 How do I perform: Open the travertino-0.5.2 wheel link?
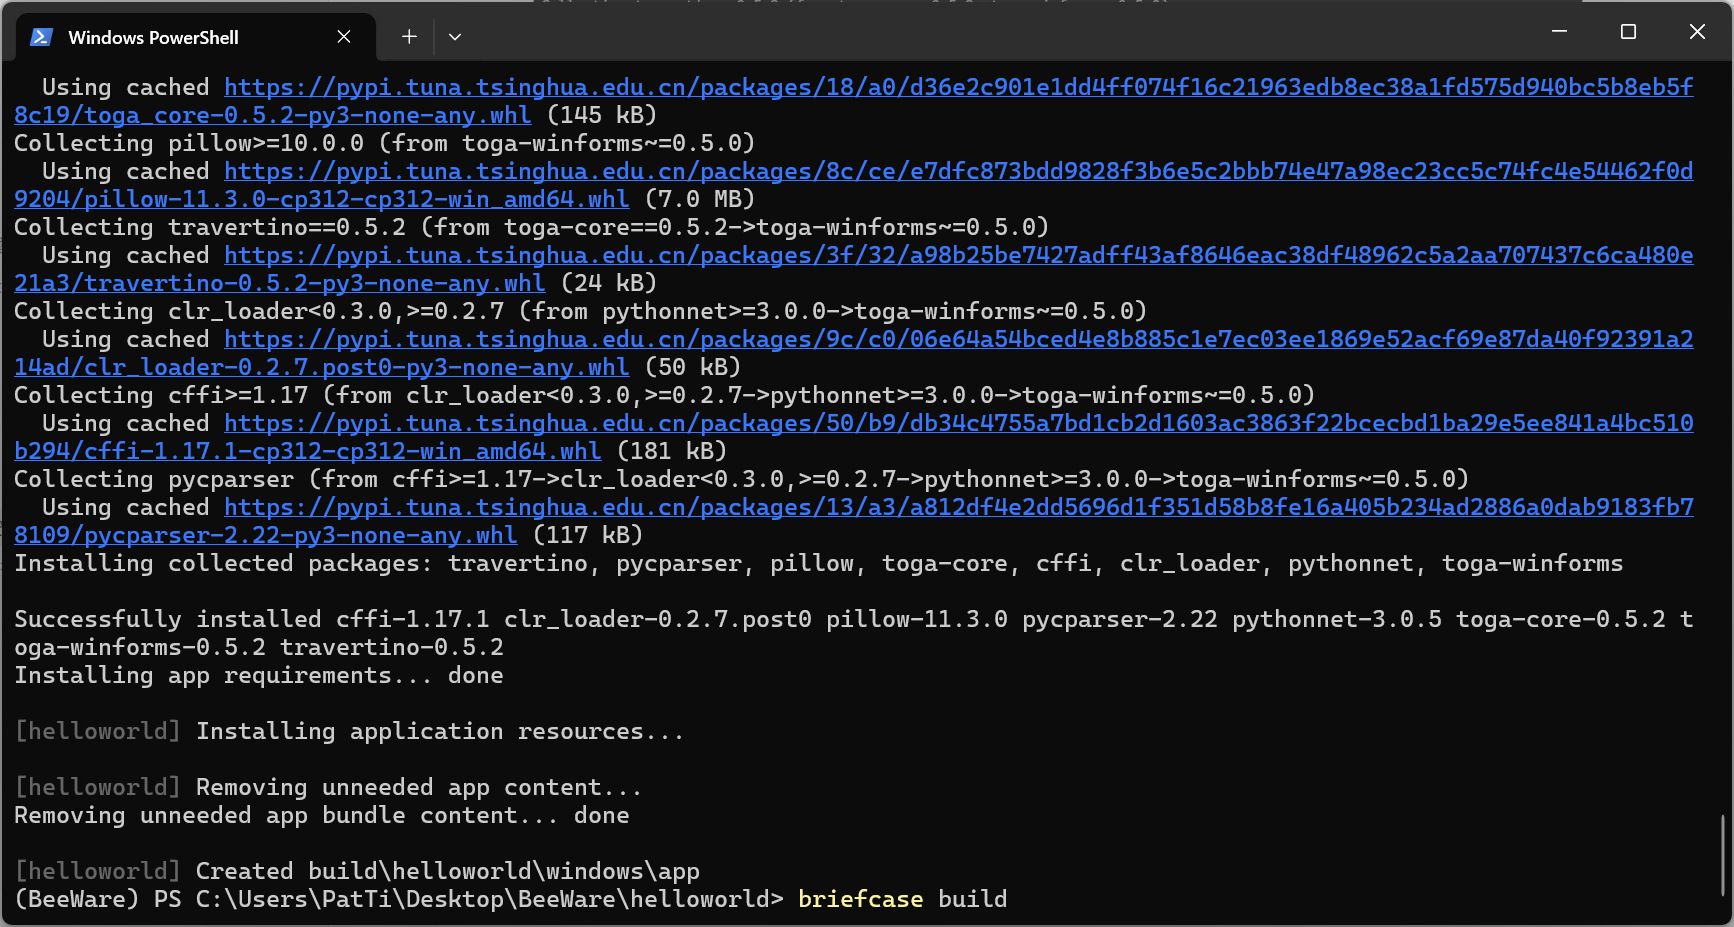click(x=280, y=284)
